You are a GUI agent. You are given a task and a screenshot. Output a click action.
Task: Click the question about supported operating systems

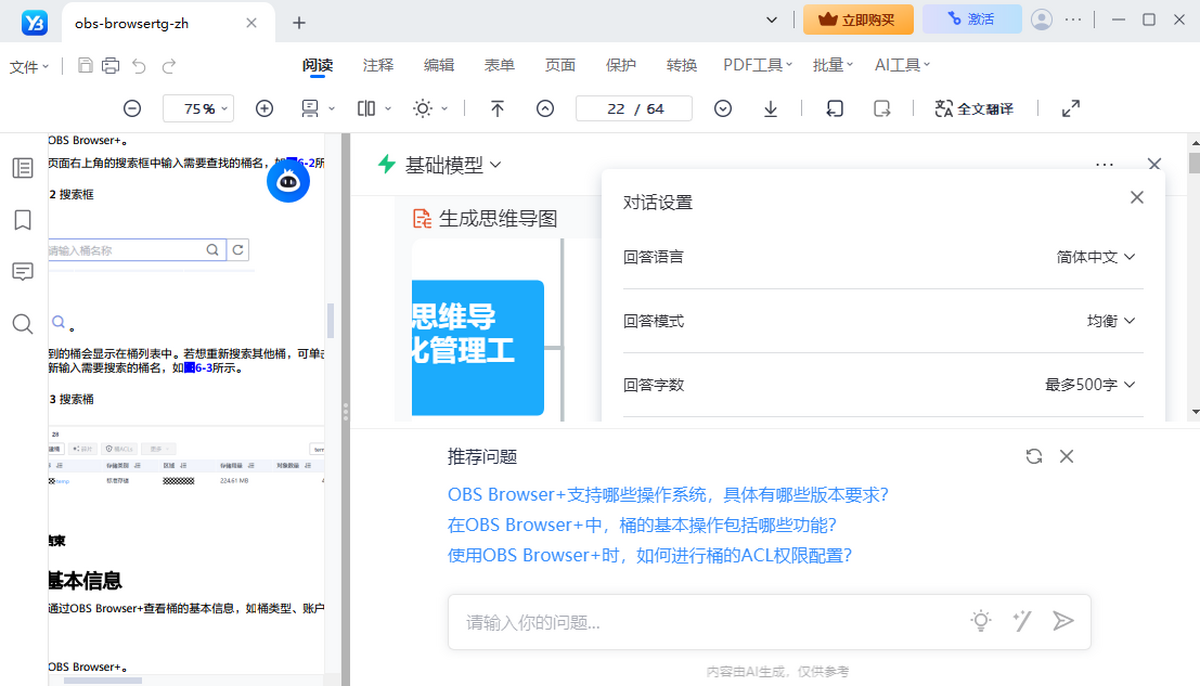[668, 495]
